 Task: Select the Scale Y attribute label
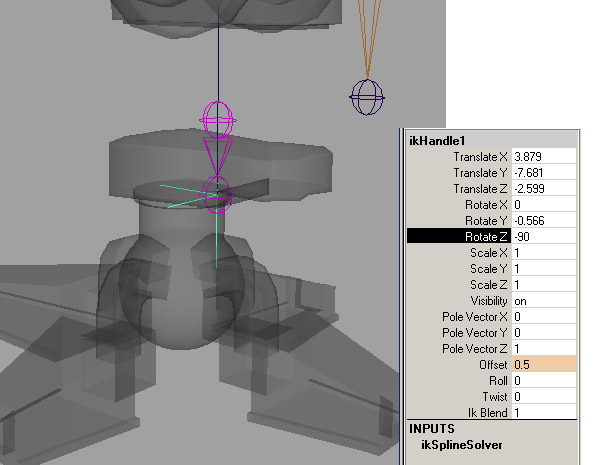pyautogui.click(x=489, y=269)
